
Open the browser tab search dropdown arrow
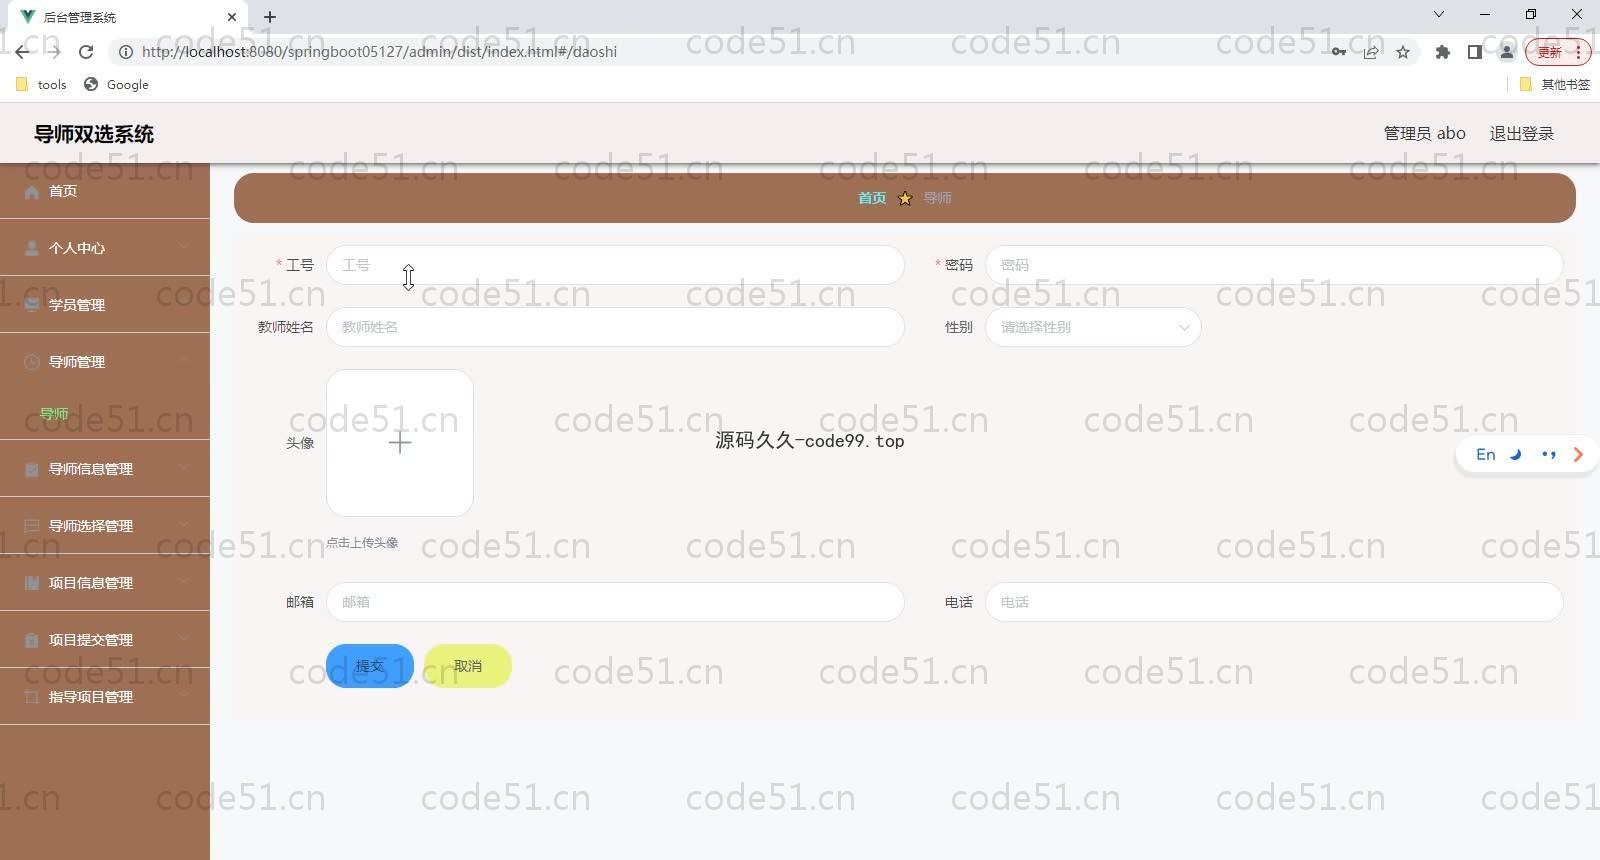(x=1438, y=14)
